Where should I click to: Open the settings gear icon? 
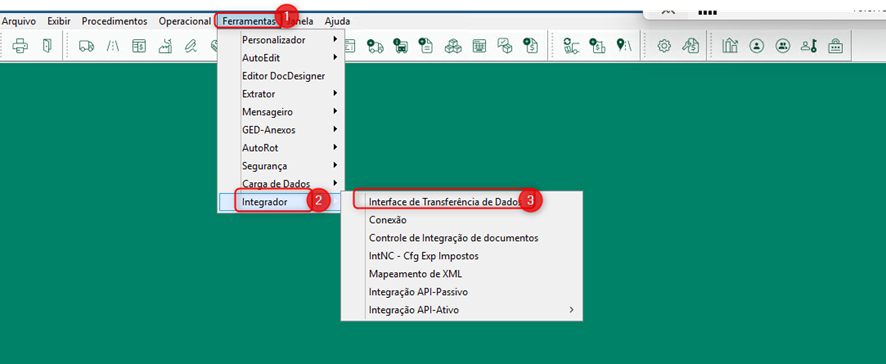[664, 46]
